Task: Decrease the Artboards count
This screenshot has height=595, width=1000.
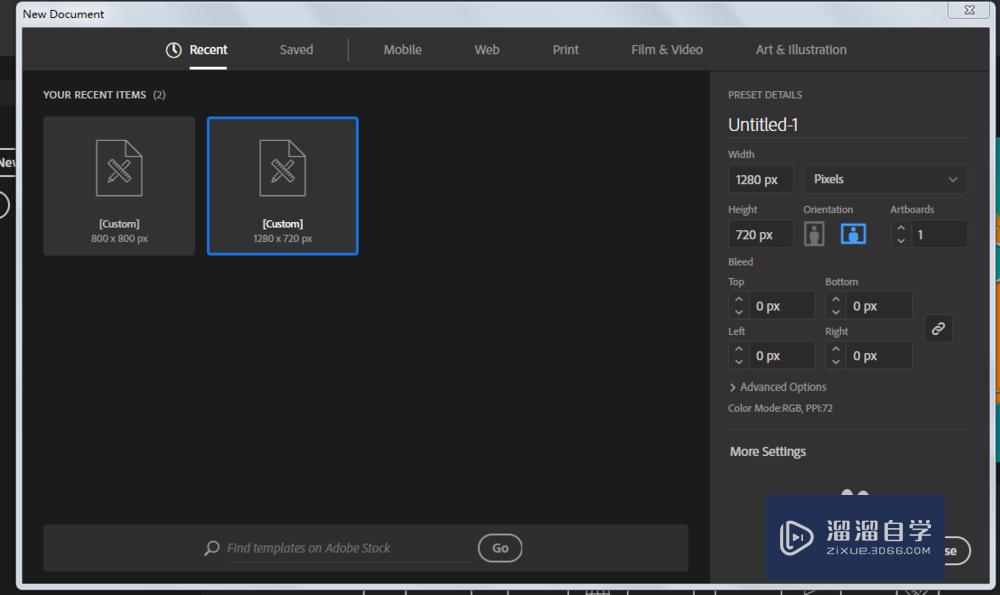Action: tap(901, 240)
